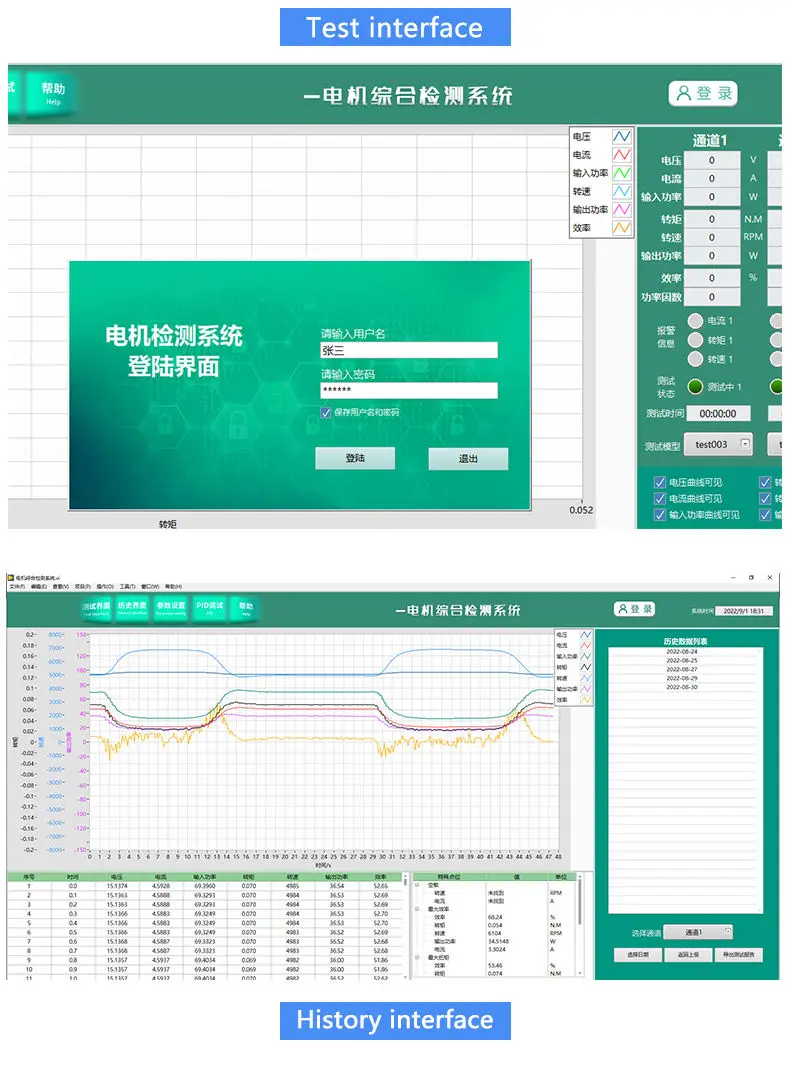The height and width of the screenshot is (1066, 790).
Task: Open the 查看(V) menu
Action: pos(61,586)
